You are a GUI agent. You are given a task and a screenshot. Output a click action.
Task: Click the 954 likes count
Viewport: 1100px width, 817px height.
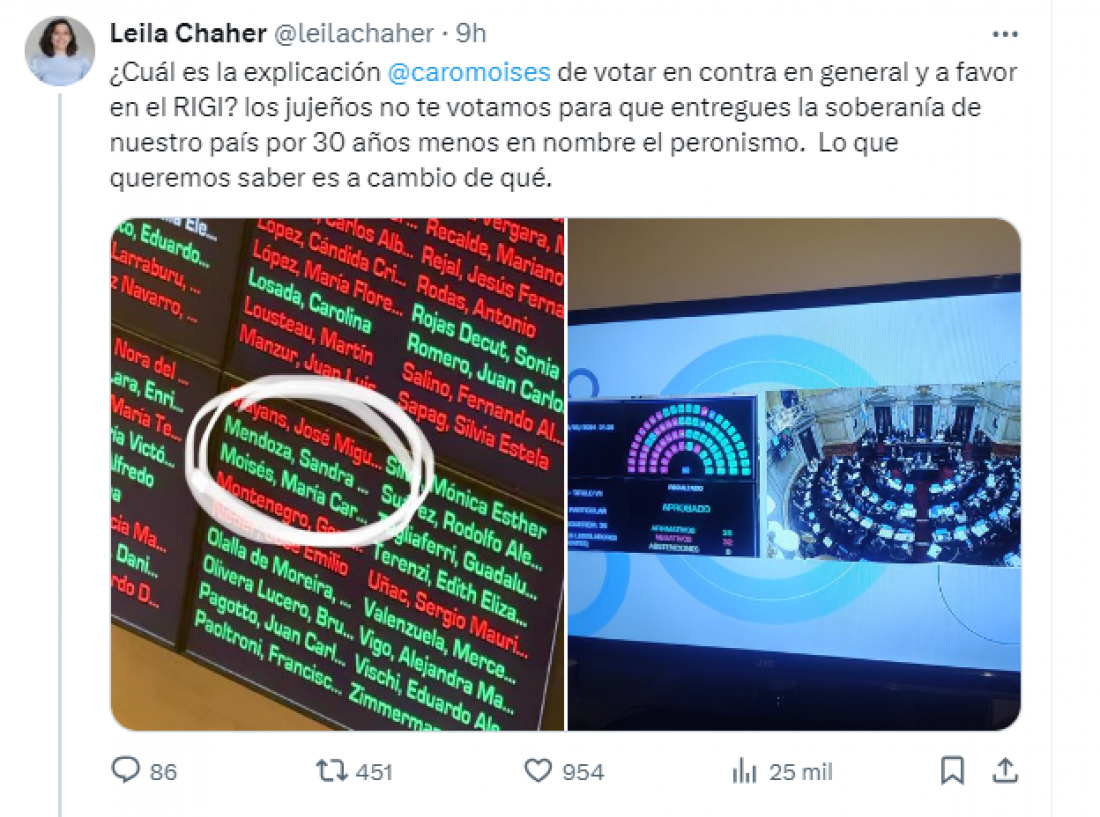click(x=583, y=772)
